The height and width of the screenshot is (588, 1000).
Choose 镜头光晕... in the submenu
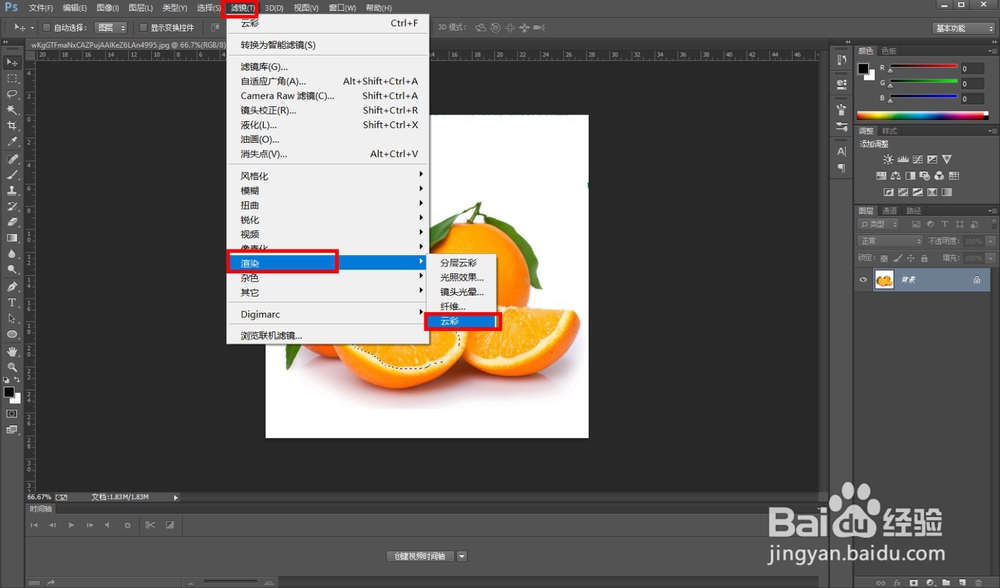pyautogui.click(x=462, y=291)
